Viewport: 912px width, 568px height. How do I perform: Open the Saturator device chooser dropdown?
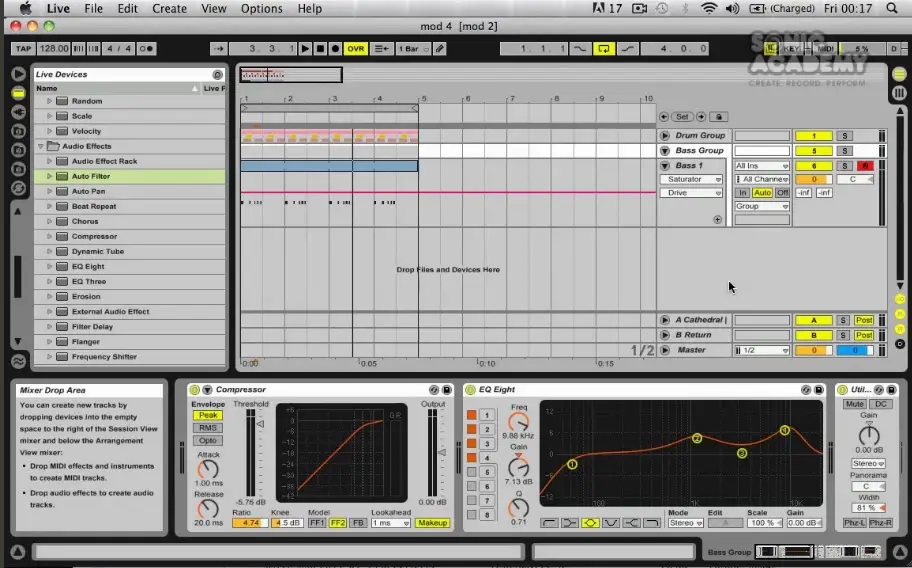[692, 179]
